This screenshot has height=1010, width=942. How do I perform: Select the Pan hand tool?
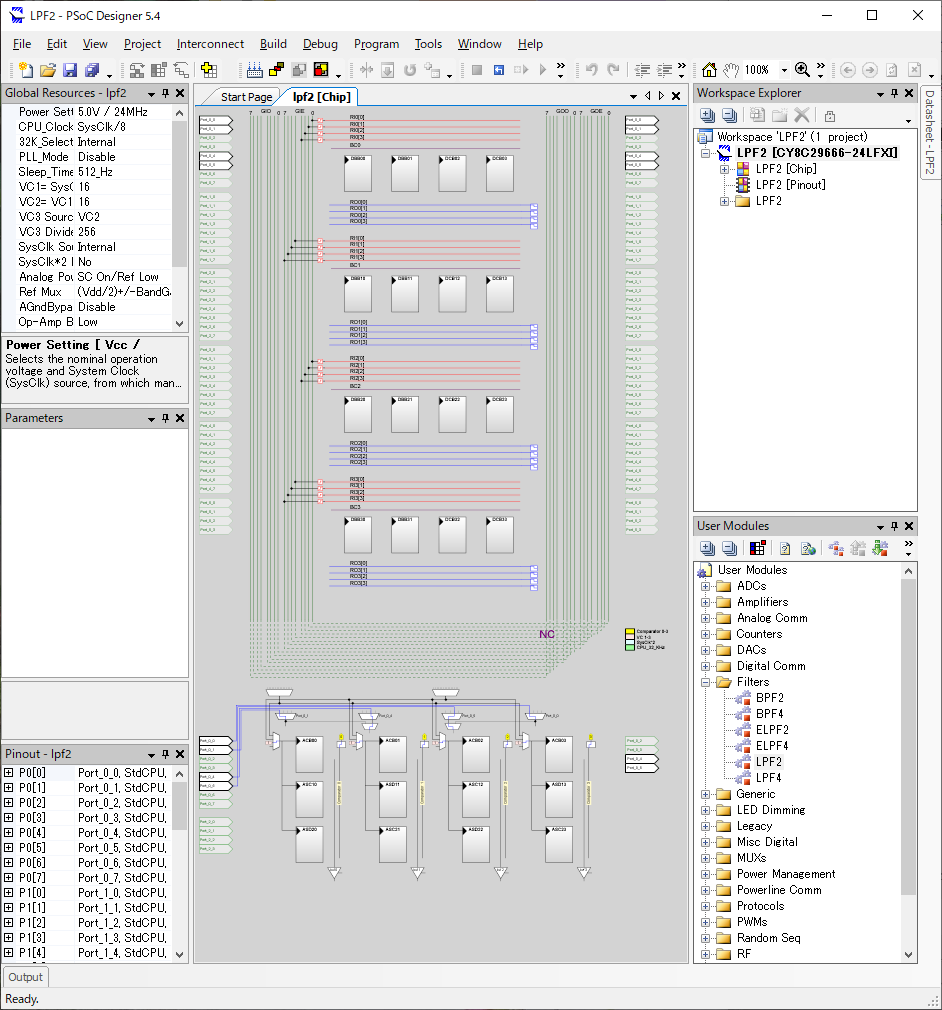(x=731, y=70)
